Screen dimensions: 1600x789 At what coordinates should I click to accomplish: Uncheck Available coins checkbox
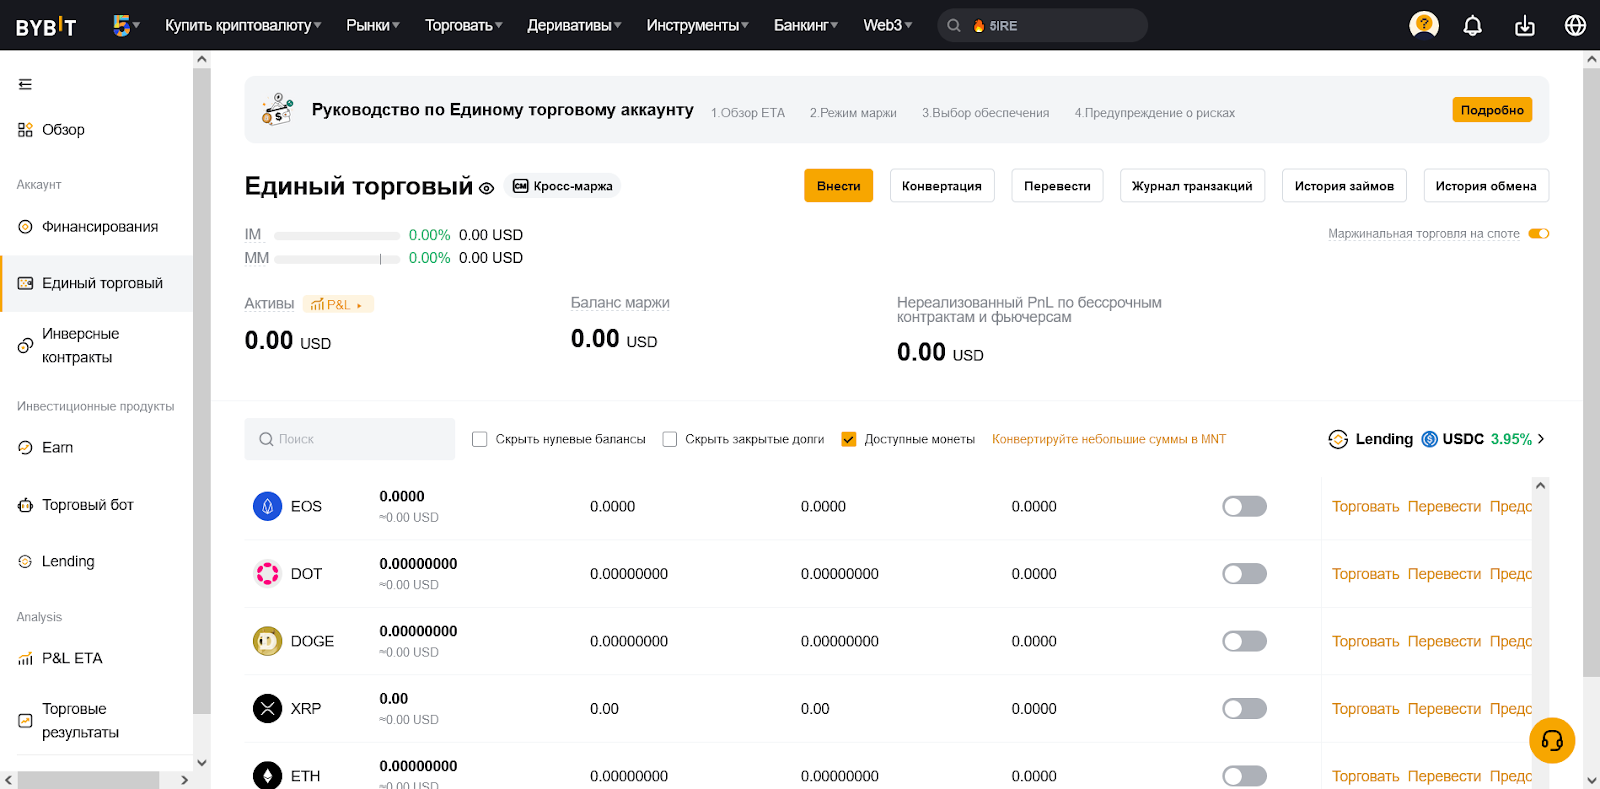point(849,439)
